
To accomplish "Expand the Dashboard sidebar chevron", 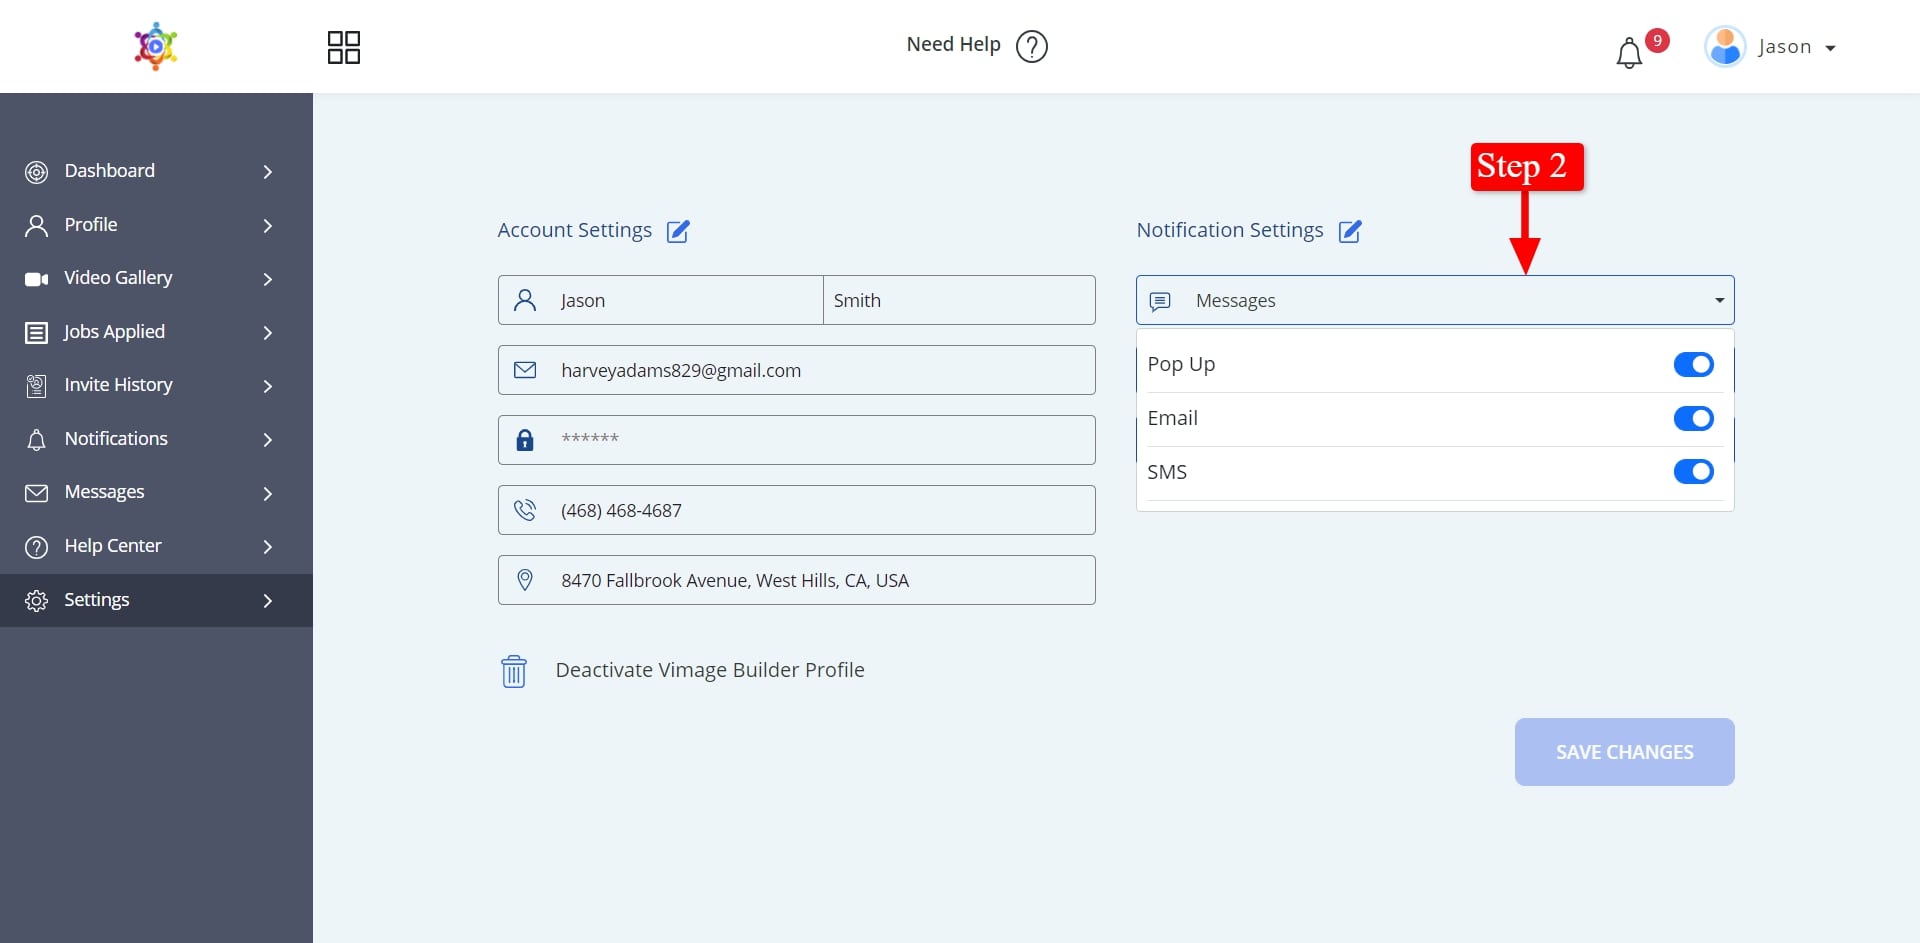I will pos(267,172).
